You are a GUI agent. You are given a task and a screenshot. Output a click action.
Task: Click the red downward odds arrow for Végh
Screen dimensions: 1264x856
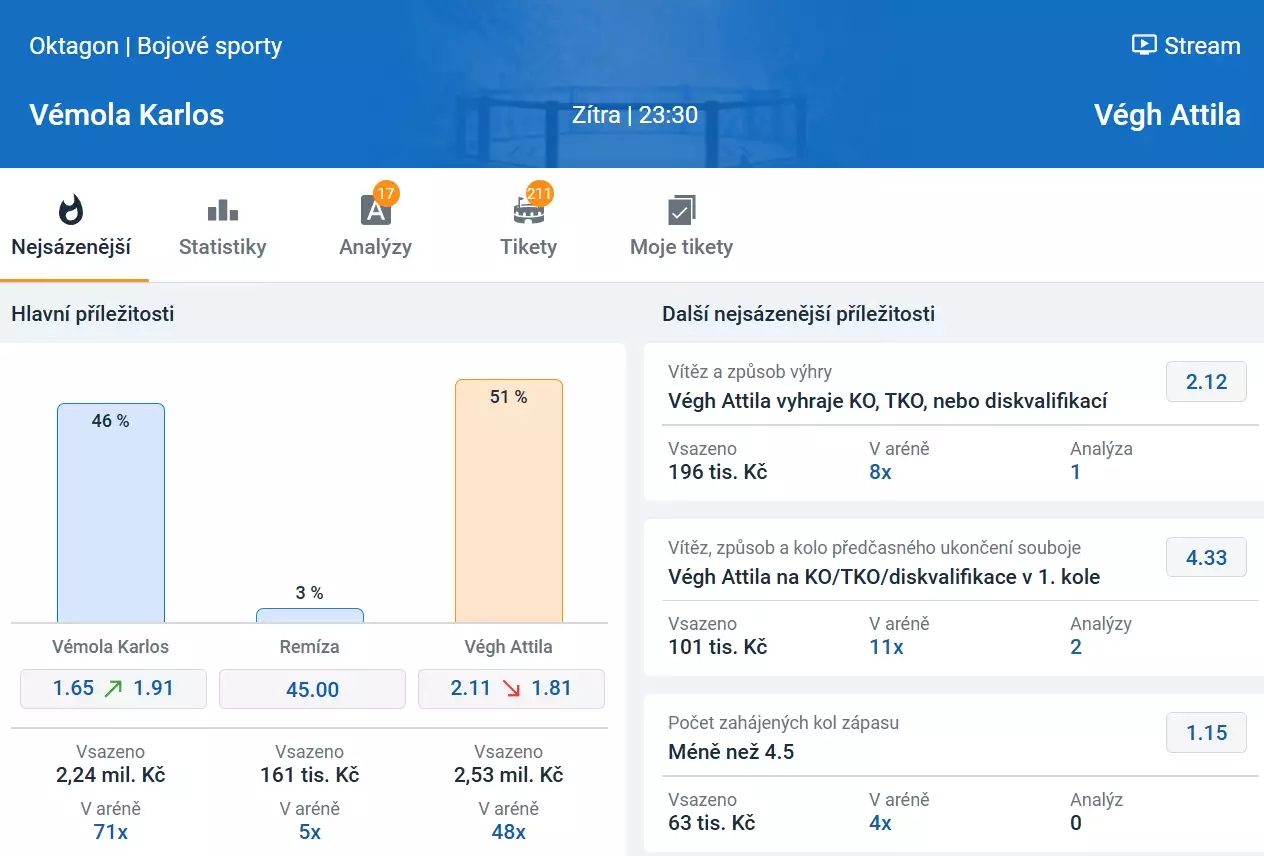(511, 689)
